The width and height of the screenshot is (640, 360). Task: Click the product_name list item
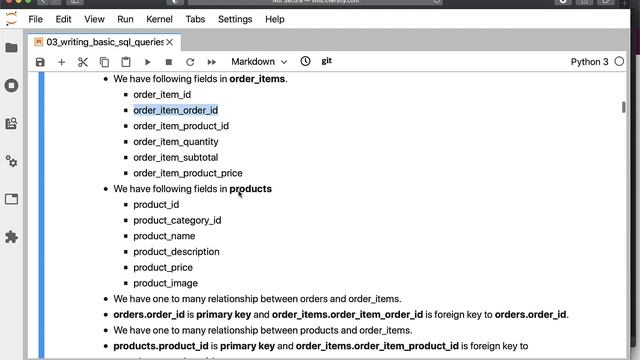(164, 236)
